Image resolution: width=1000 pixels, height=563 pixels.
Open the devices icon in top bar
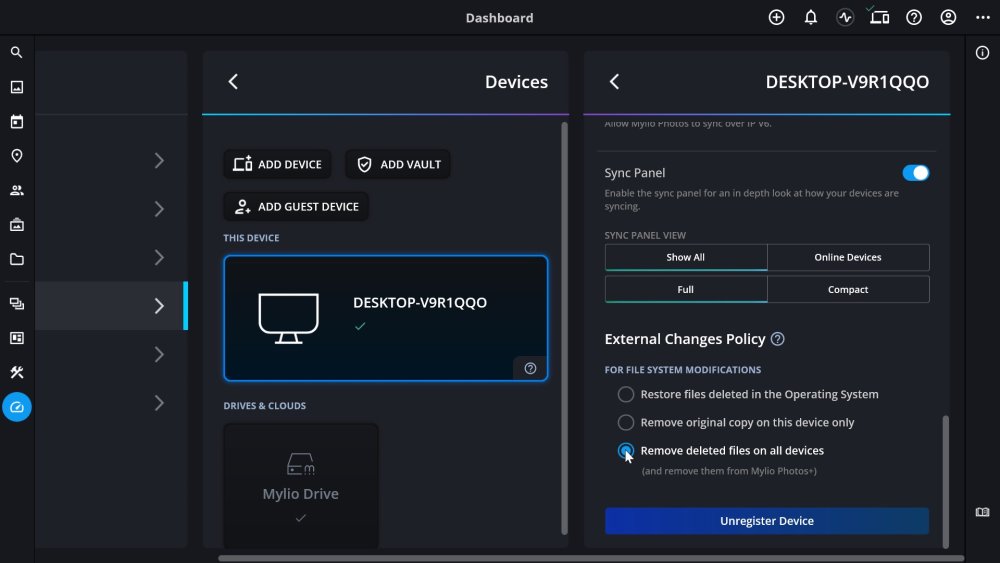point(879,17)
